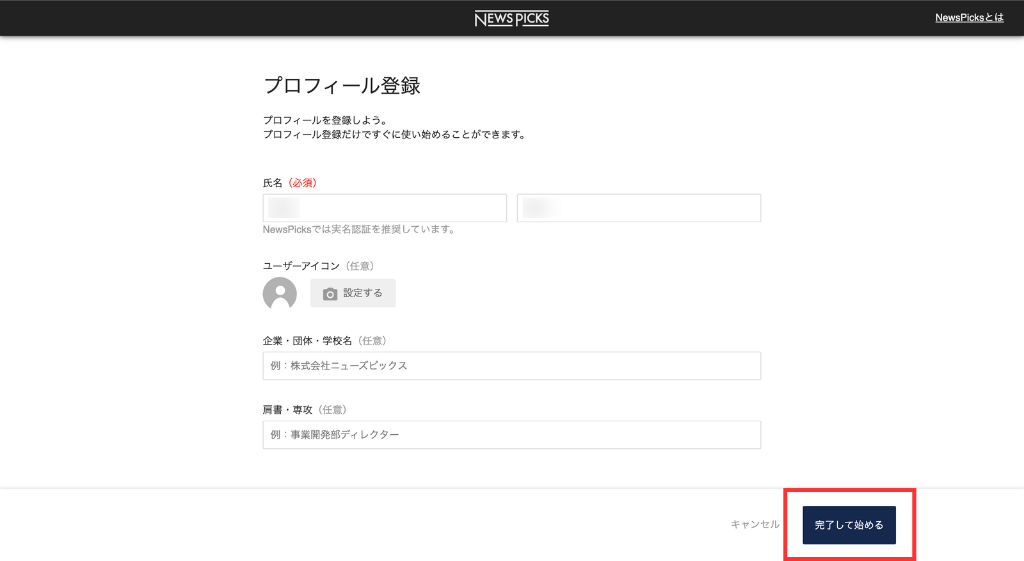The width and height of the screenshot is (1024, 561).
Task: Click the NewsPicks logo in the header
Action: click(511, 18)
